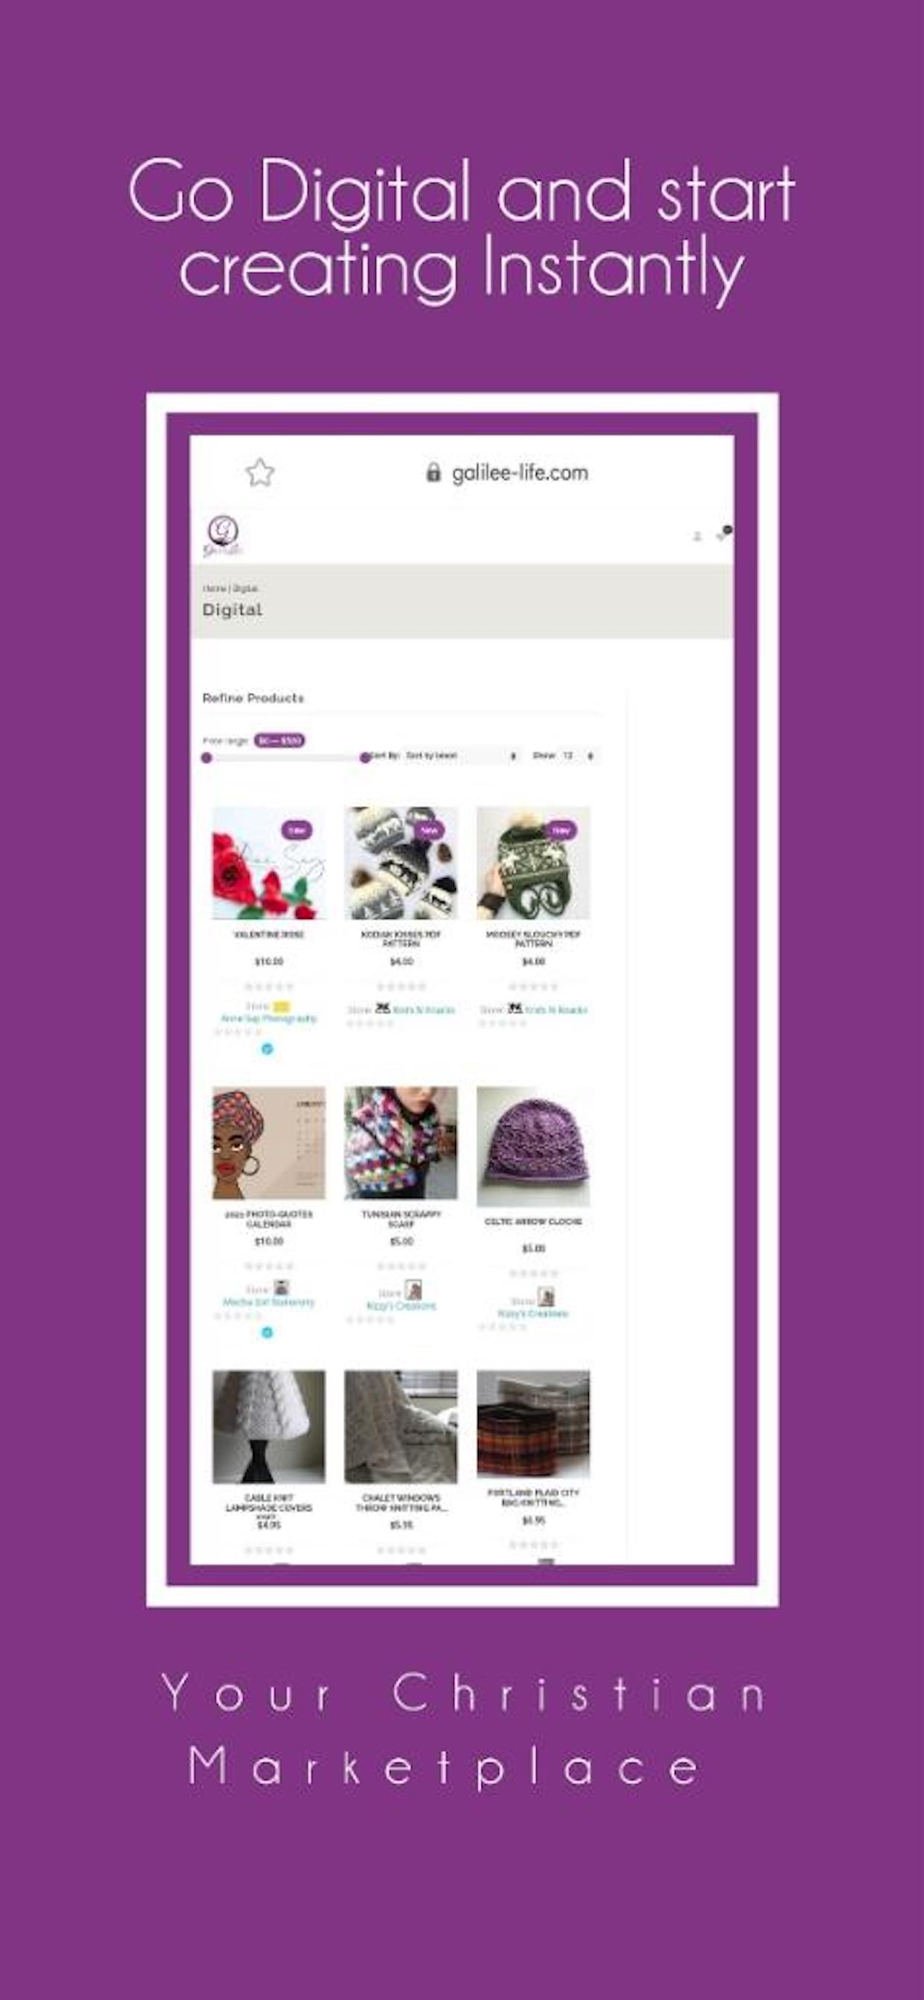Click the right price range slider handle

[x=365, y=758]
